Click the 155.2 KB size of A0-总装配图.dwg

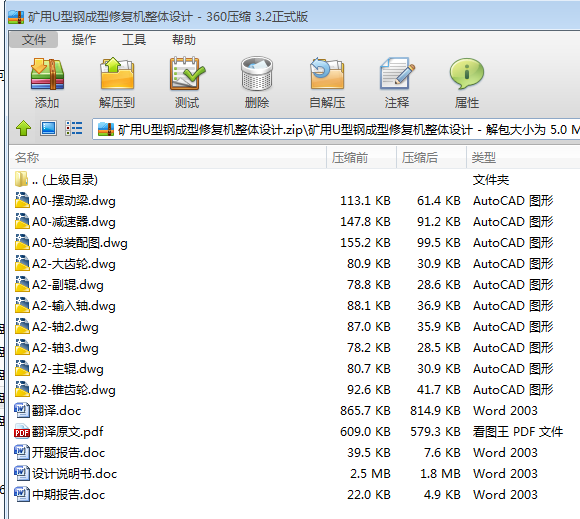(365, 243)
